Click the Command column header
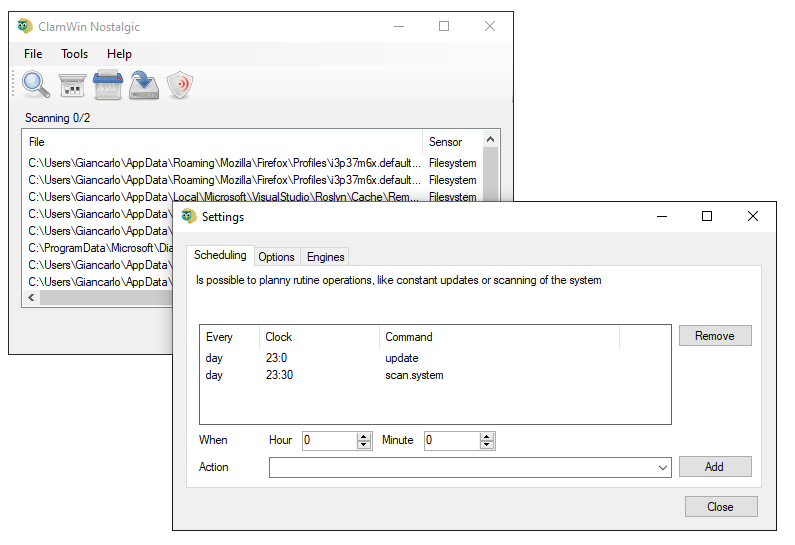The width and height of the screenshot is (795, 545). (499, 337)
